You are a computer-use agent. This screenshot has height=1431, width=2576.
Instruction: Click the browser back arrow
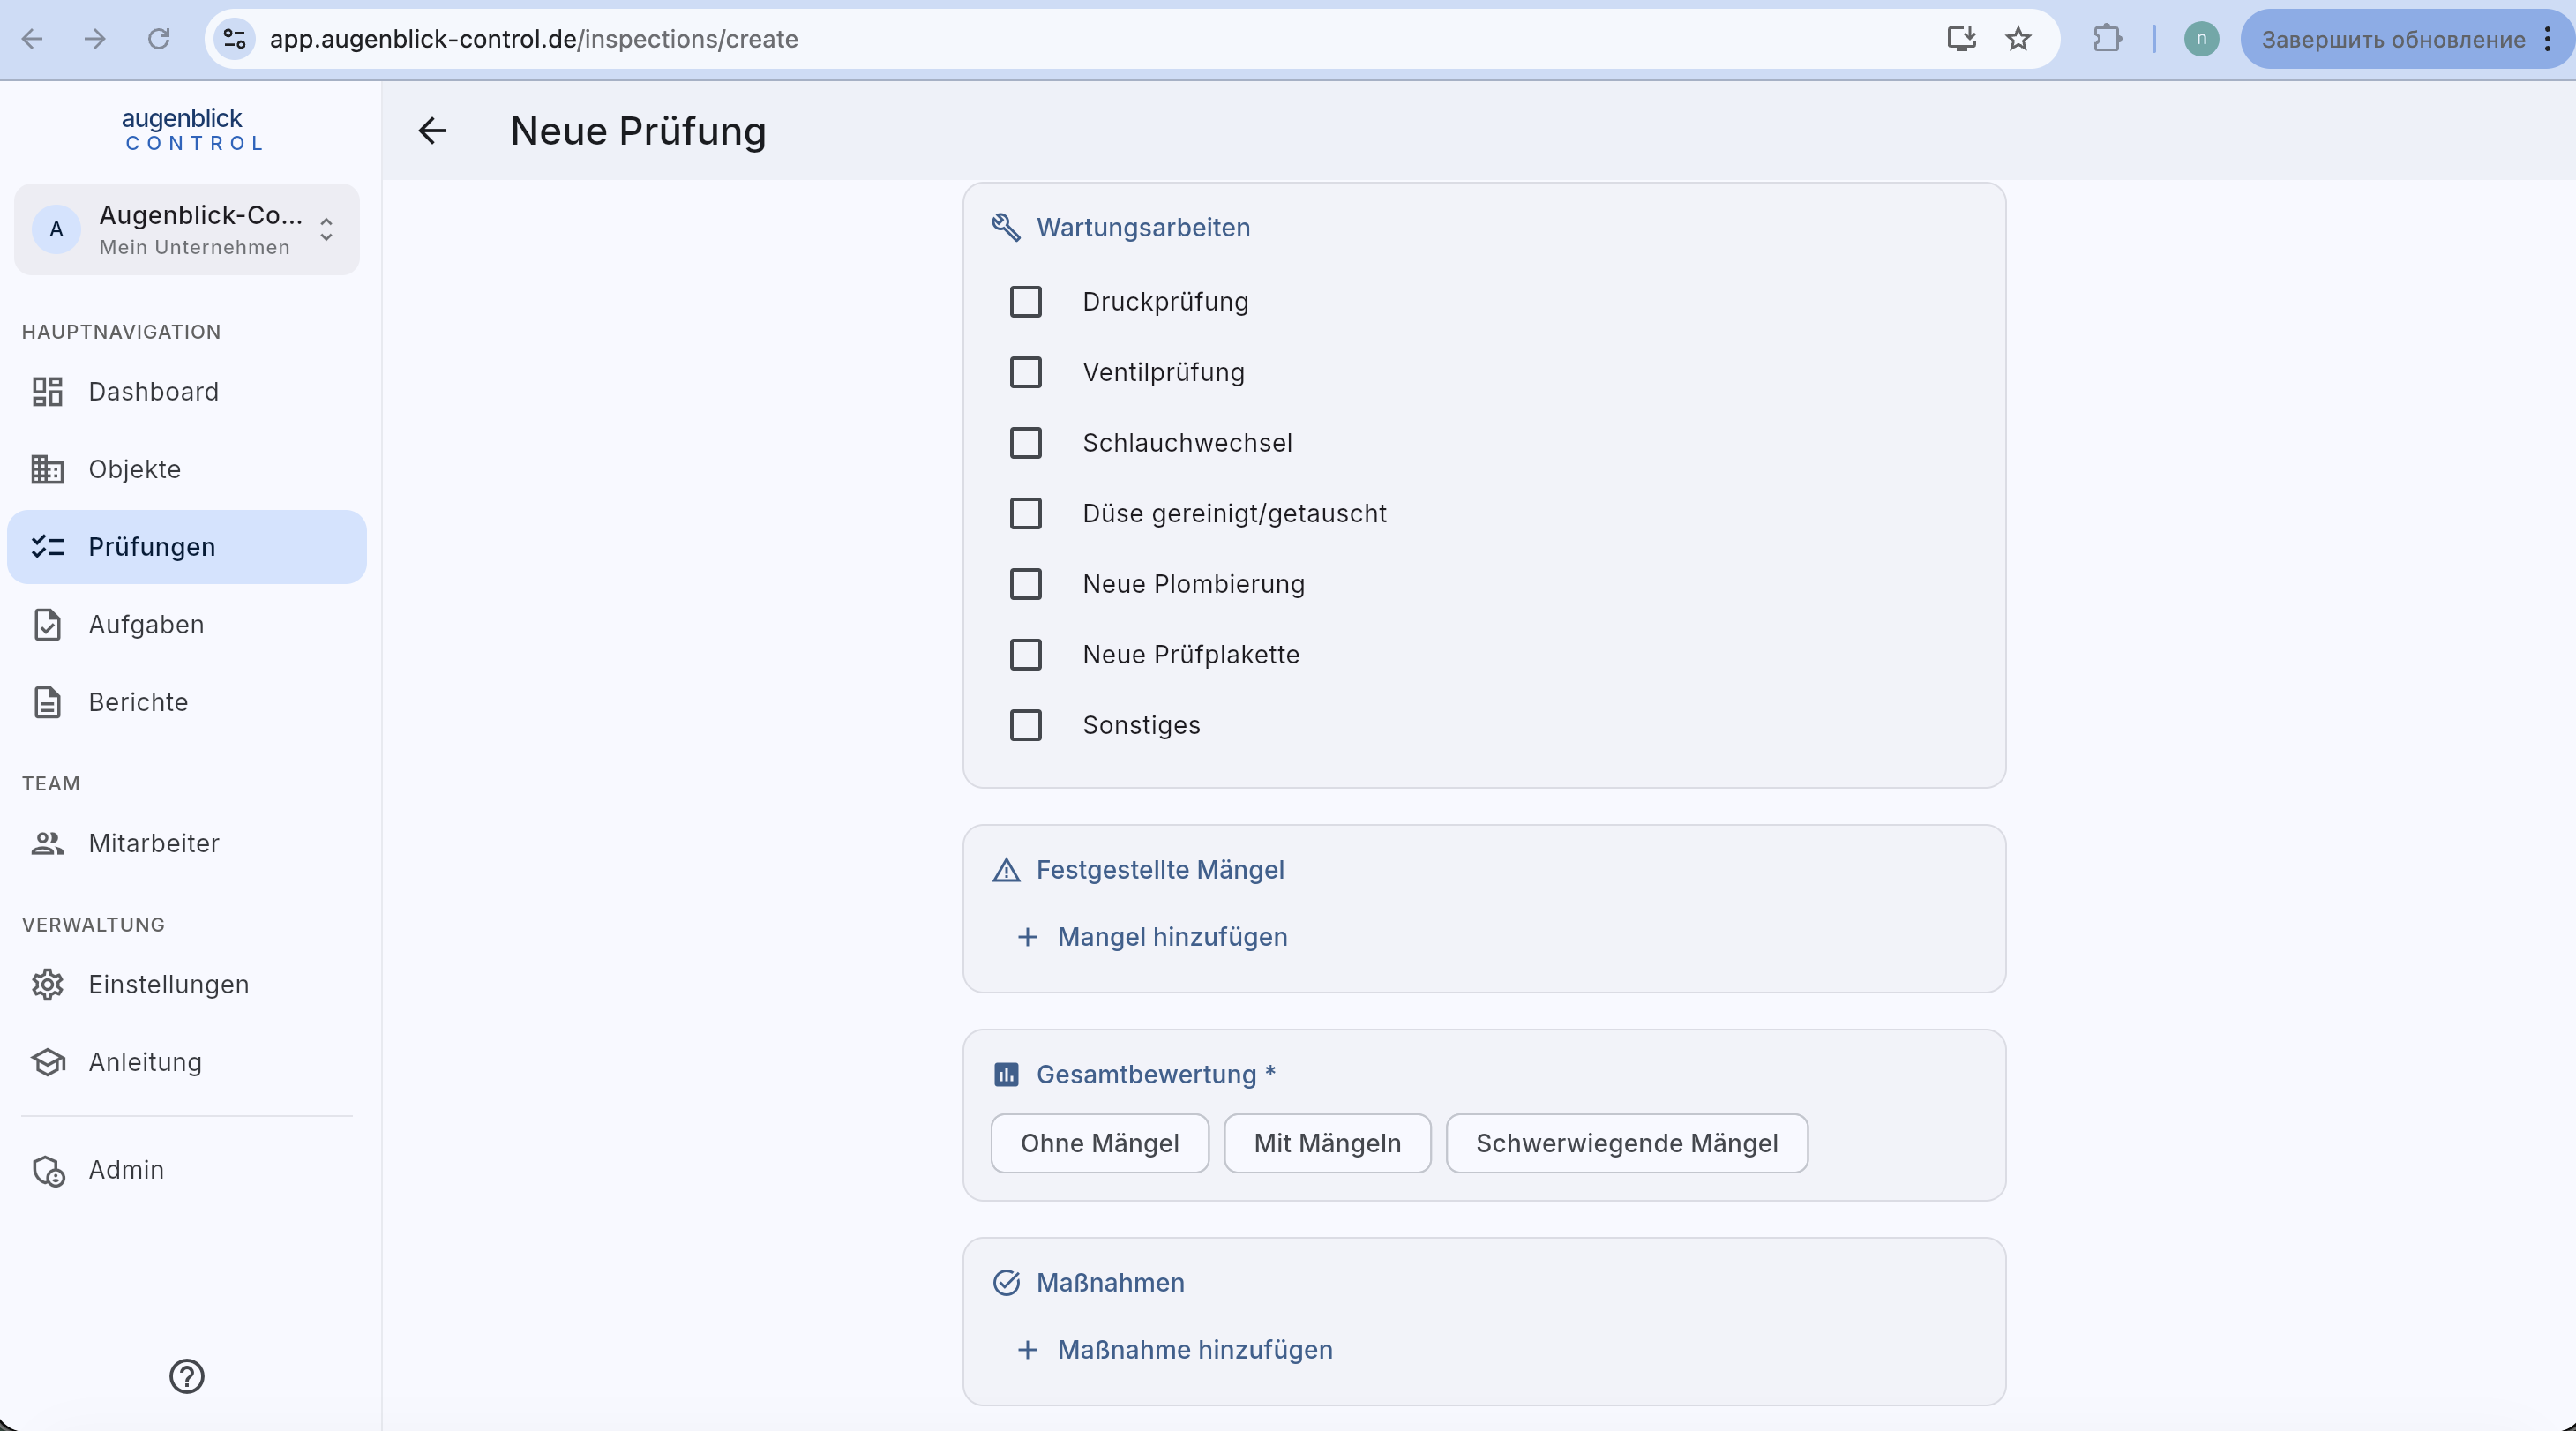coord(32,39)
